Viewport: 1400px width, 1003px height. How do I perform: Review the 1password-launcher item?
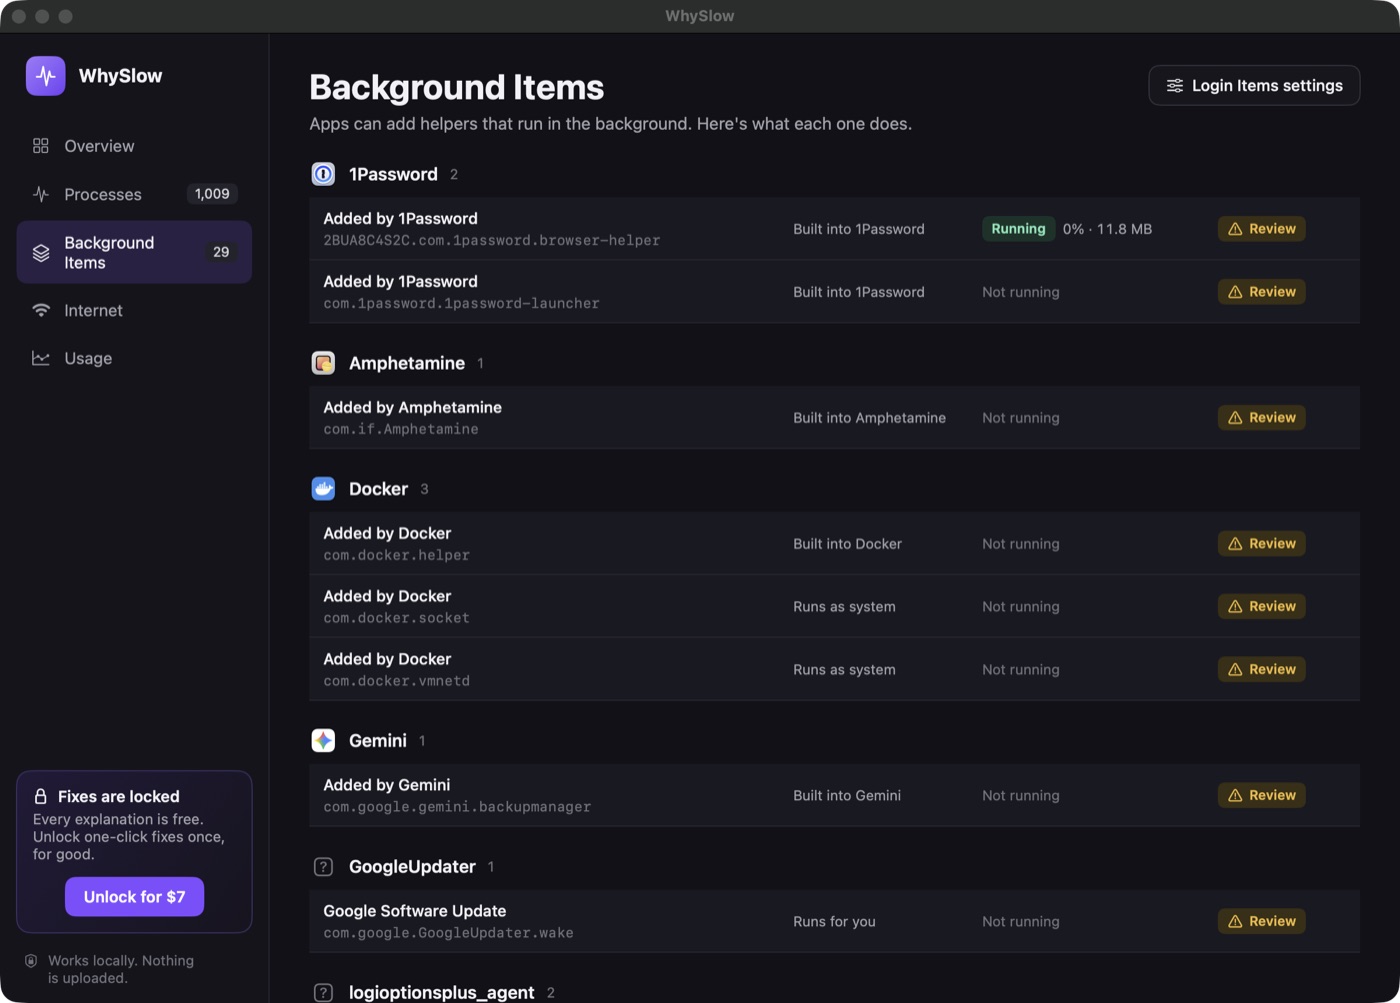(x=1261, y=292)
